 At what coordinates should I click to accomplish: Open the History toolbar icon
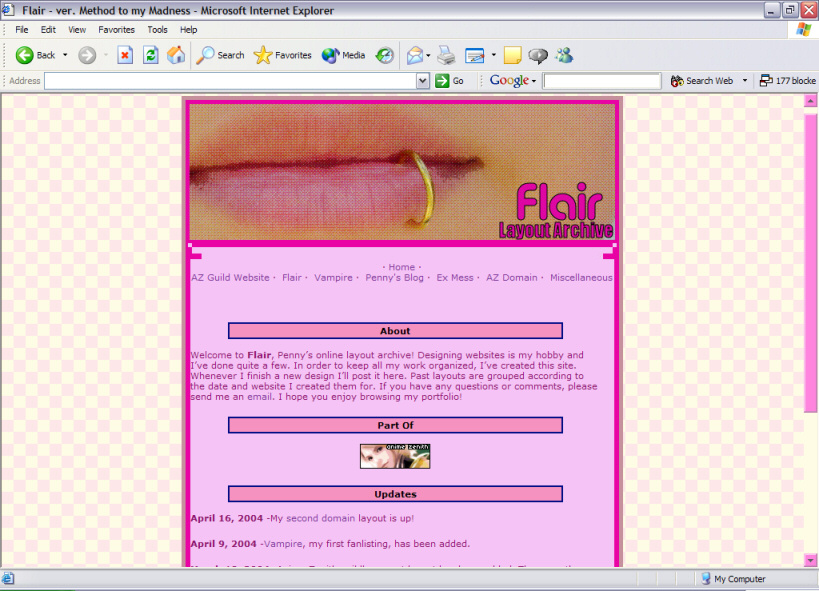[384, 55]
